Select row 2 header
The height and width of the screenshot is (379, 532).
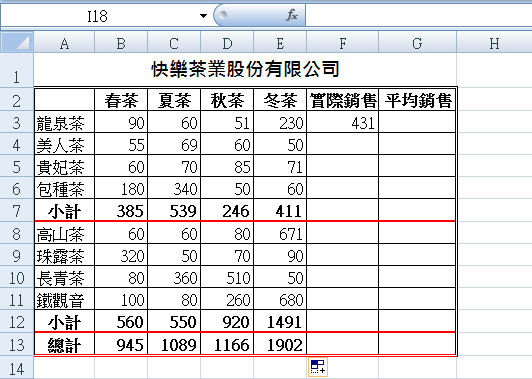[x=17, y=99]
